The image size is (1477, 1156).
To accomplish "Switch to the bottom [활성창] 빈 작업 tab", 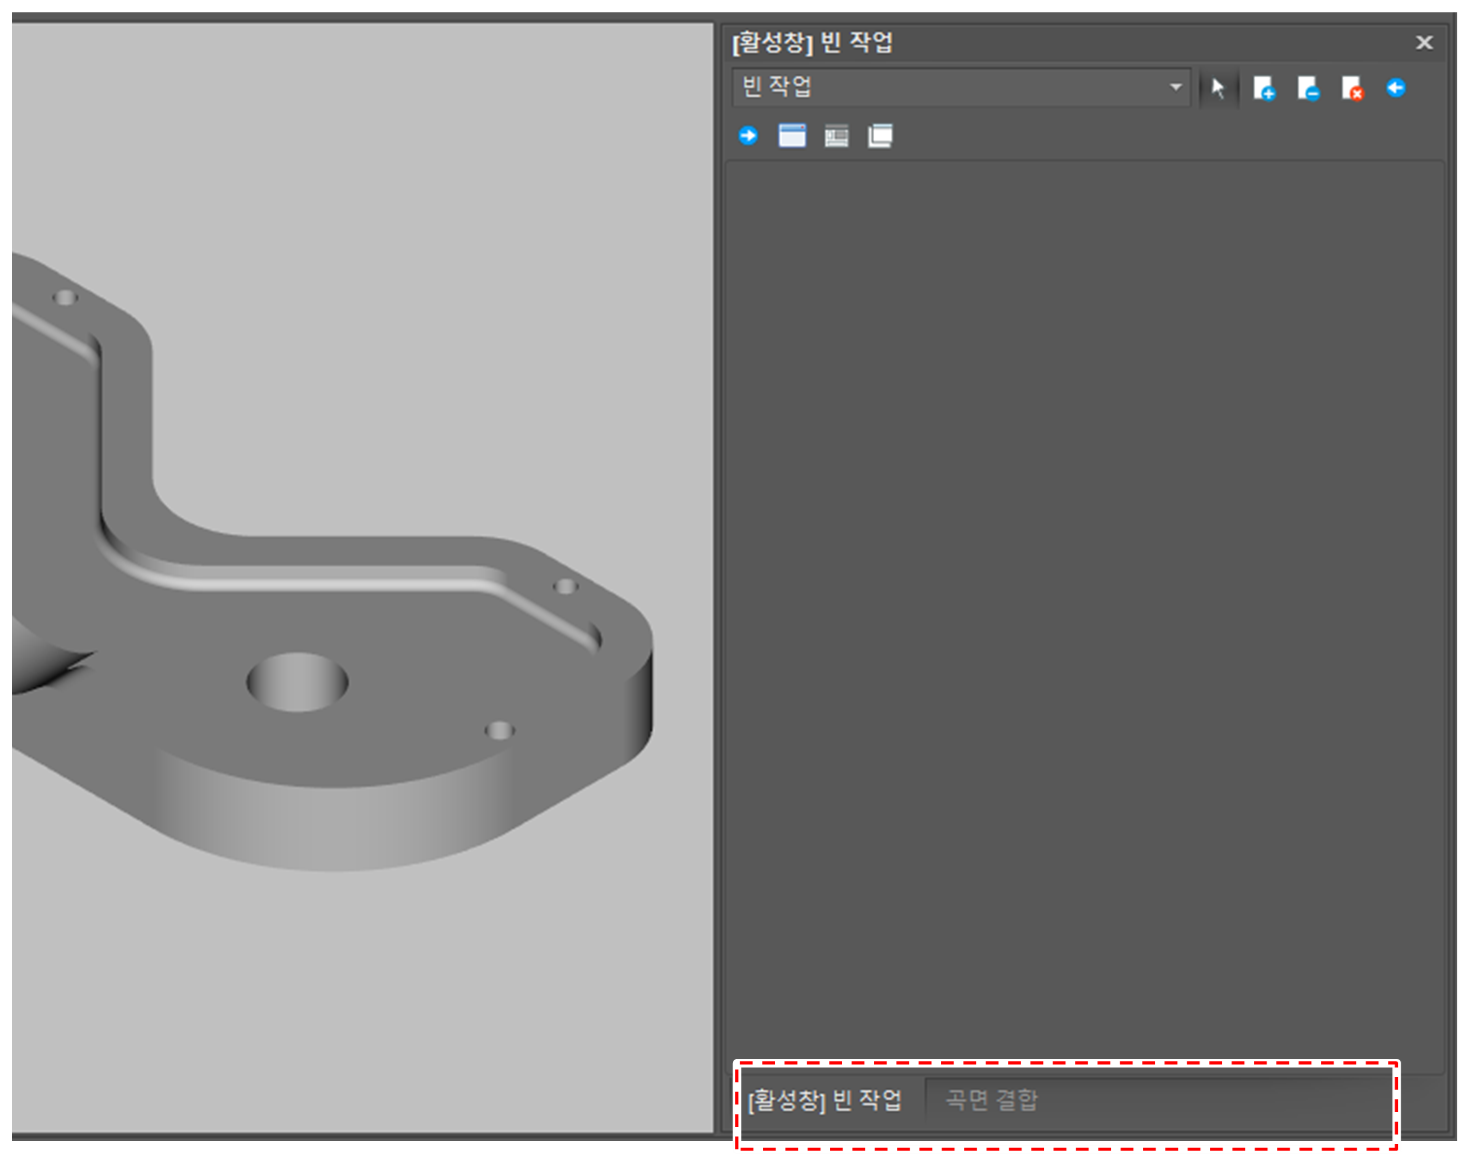I will tap(825, 1100).
